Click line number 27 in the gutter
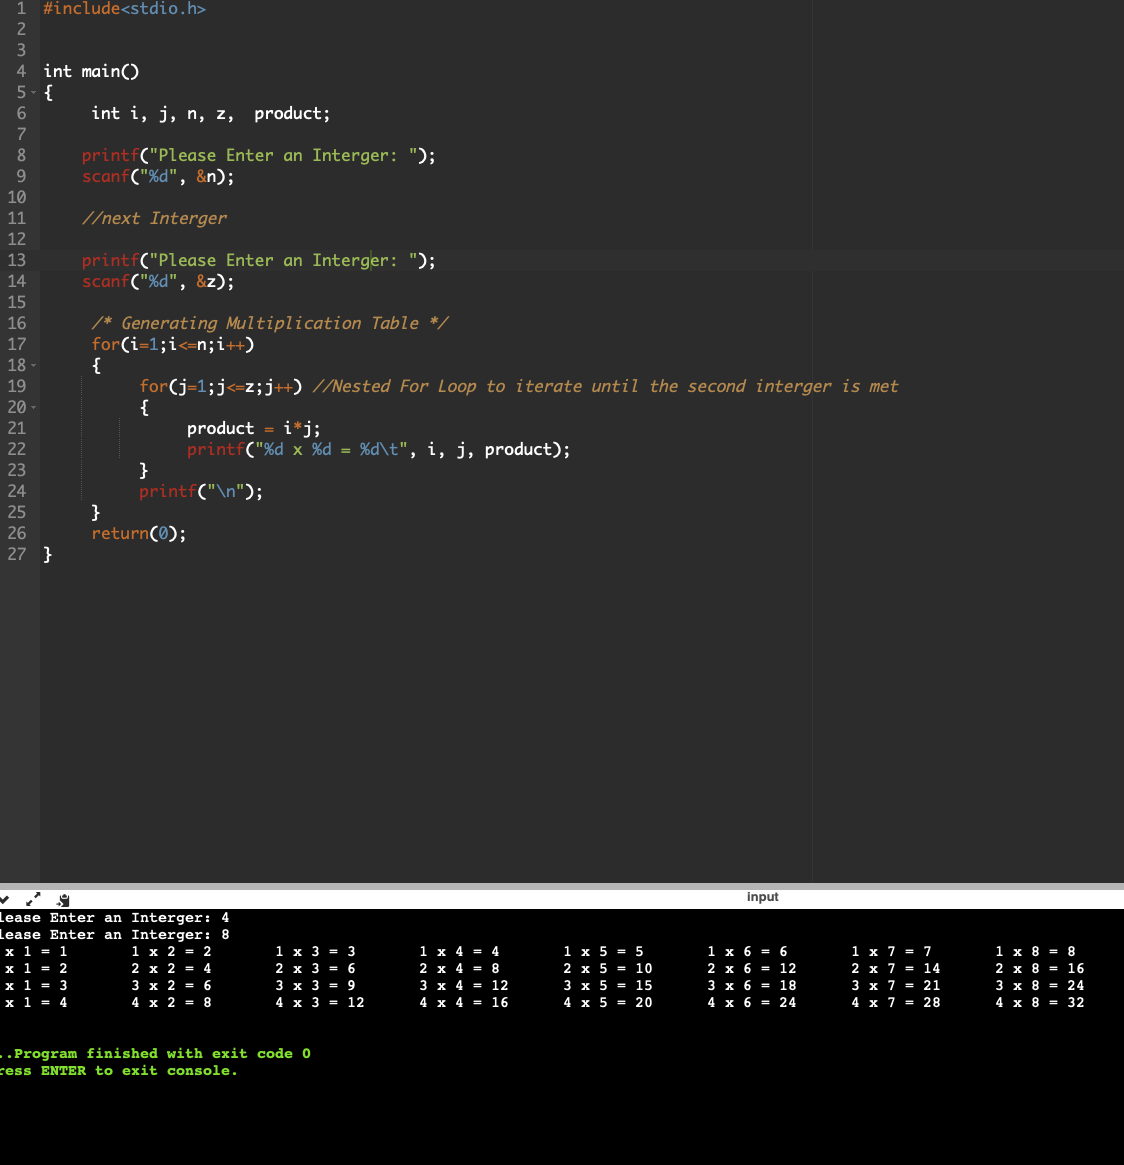This screenshot has height=1165, width=1124. coord(17,554)
